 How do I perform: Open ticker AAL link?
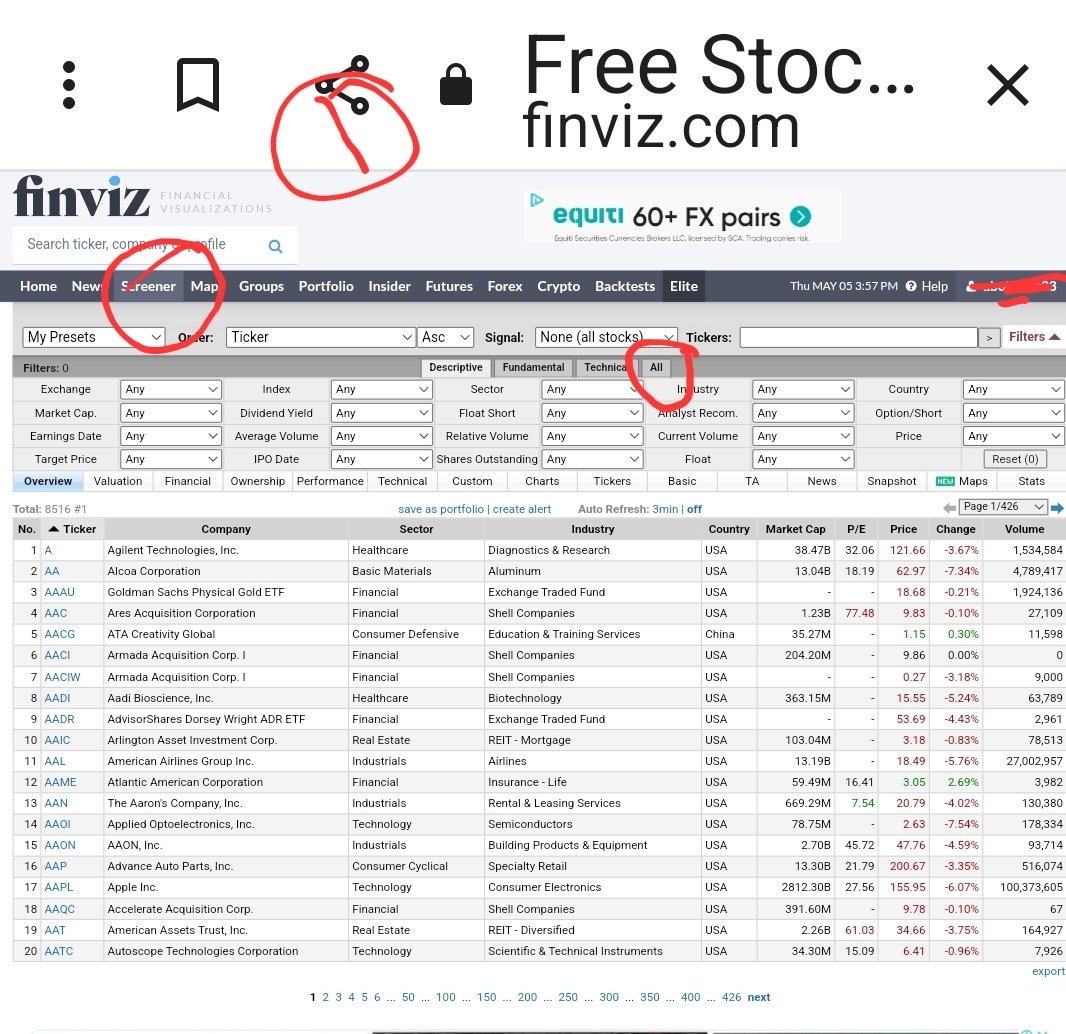pos(55,761)
